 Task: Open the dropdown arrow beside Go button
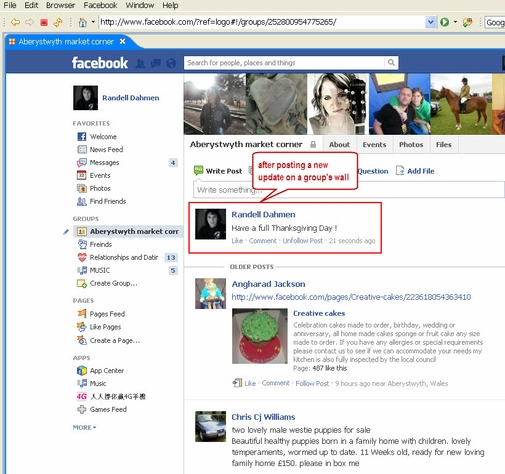pyautogui.click(x=455, y=22)
